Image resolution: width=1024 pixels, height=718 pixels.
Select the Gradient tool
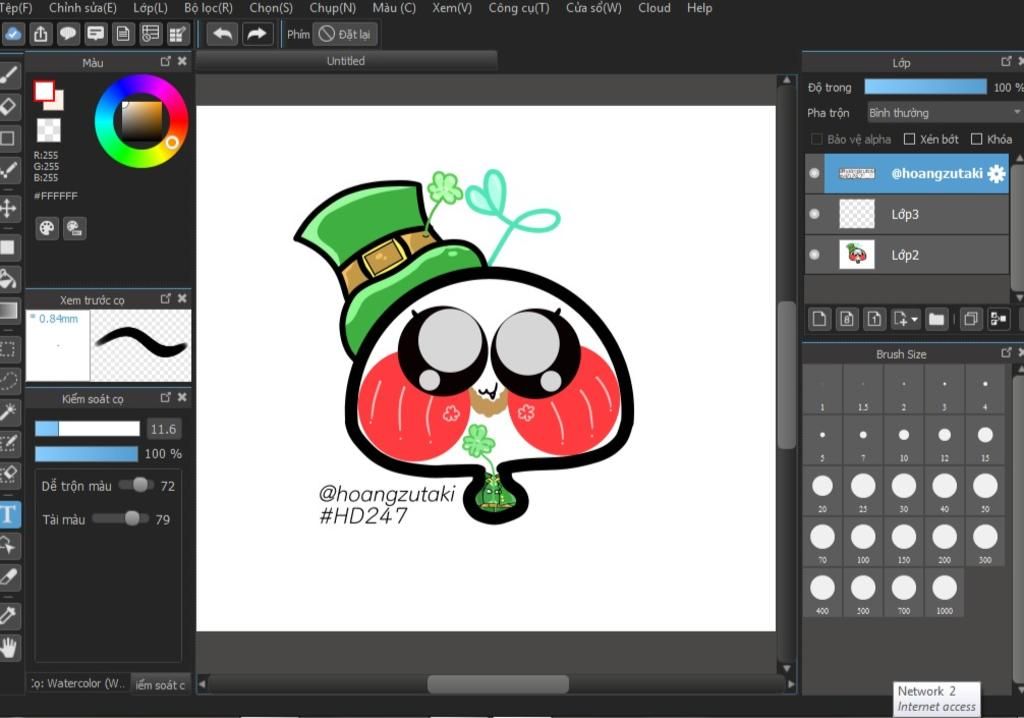(9, 310)
